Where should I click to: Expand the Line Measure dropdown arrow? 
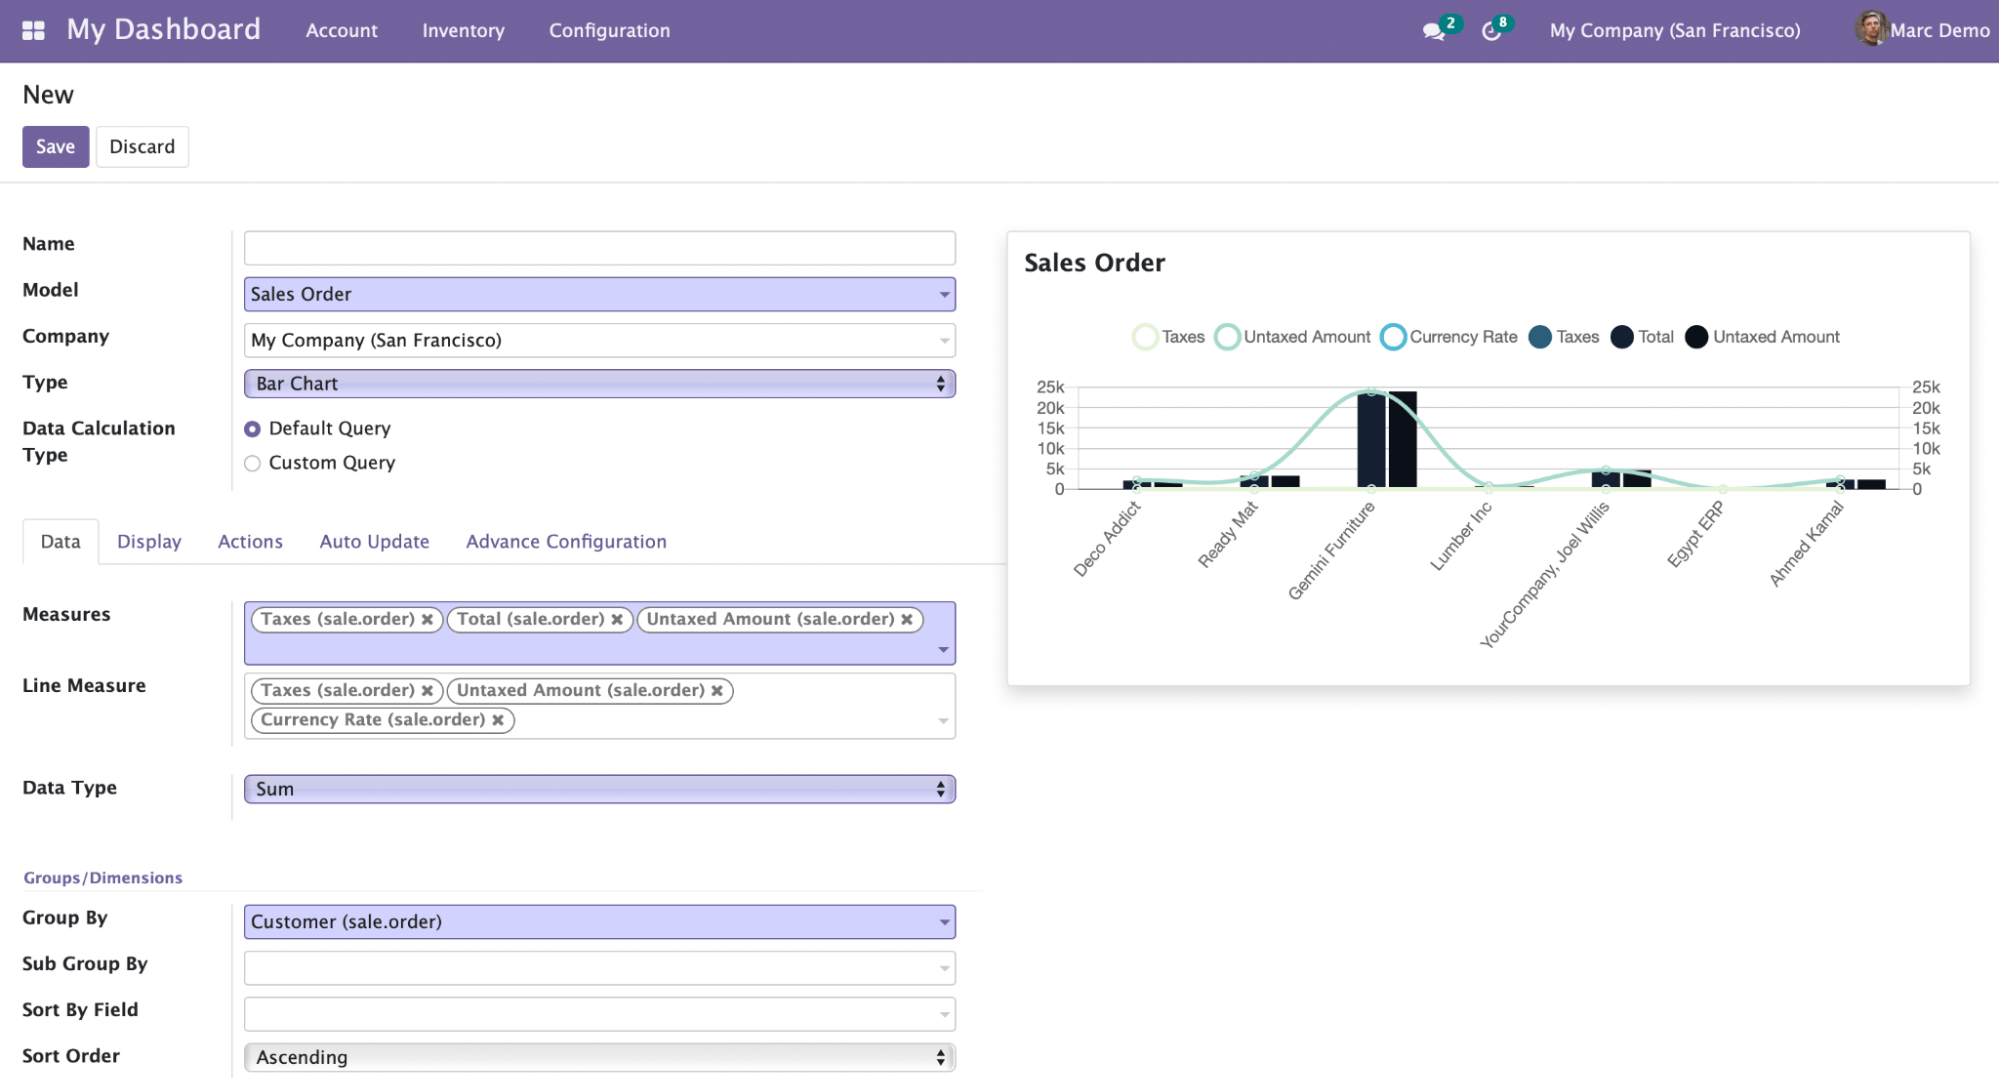click(x=943, y=721)
